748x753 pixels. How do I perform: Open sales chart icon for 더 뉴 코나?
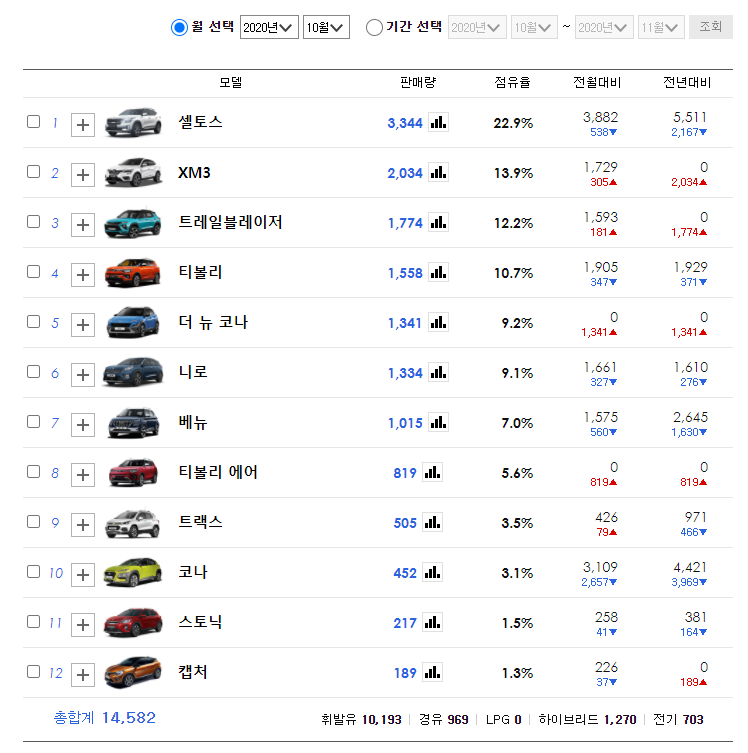[438, 322]
